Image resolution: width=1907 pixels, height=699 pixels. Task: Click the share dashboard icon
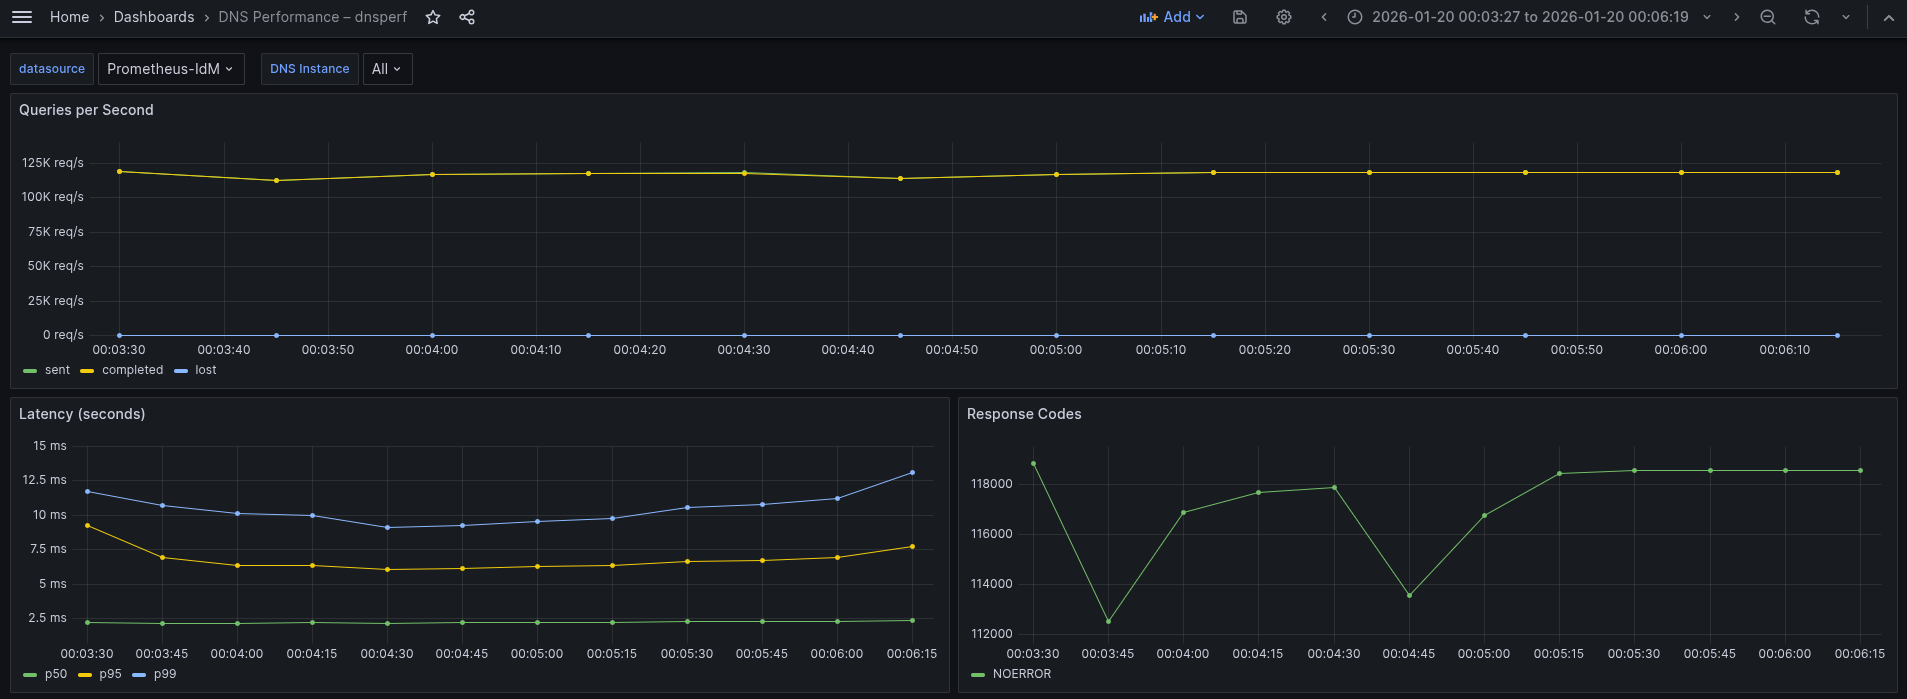point(467,17)
